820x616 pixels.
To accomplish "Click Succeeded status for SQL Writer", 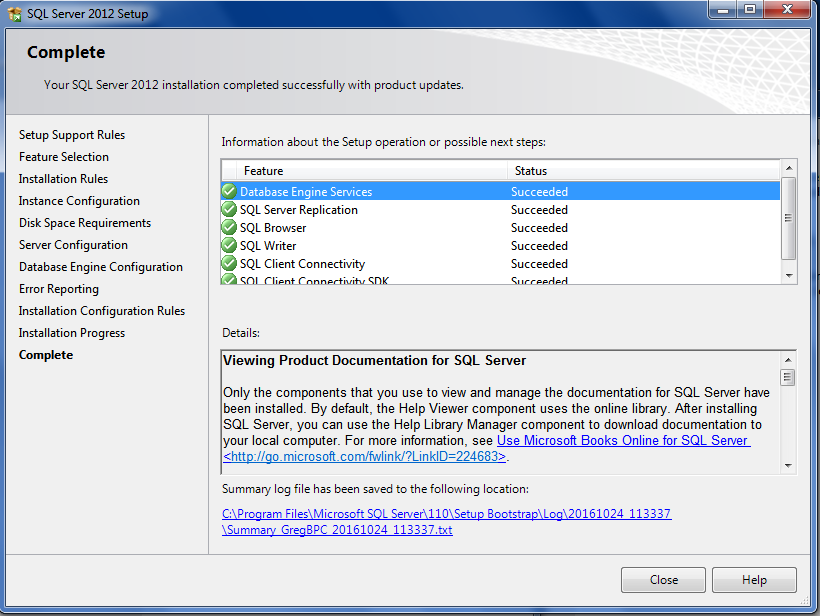I will click(539, 245).
